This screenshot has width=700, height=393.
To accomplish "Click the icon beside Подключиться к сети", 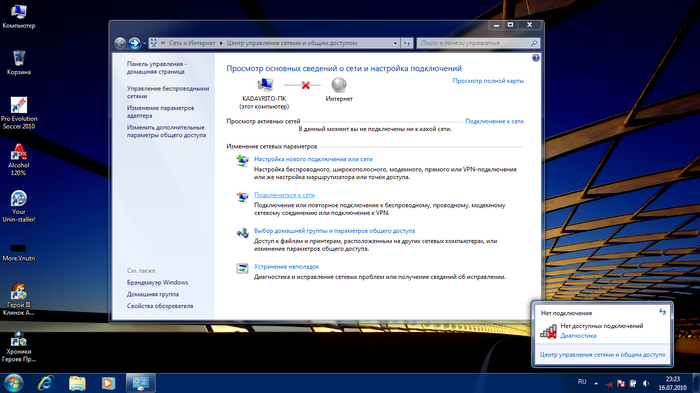I will pyautogui.click(x=242, y=196).
